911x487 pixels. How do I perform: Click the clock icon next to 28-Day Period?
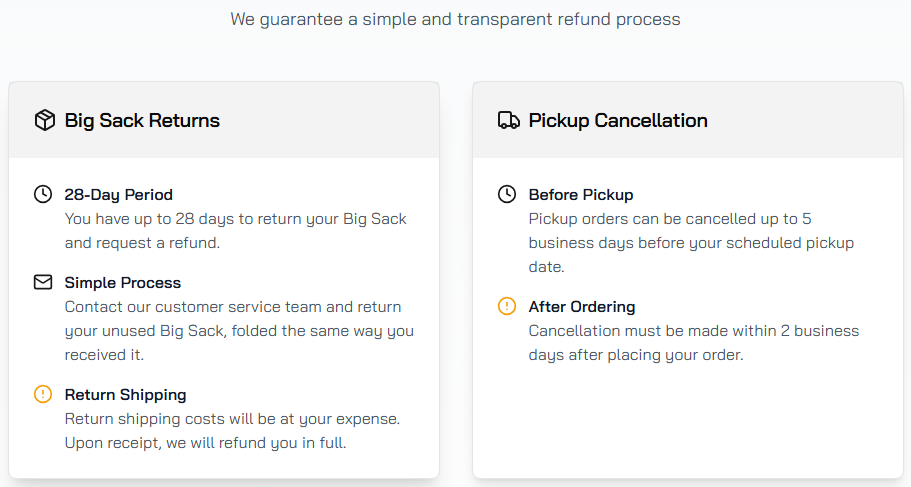pyautogui.click(x=43, y=194)
